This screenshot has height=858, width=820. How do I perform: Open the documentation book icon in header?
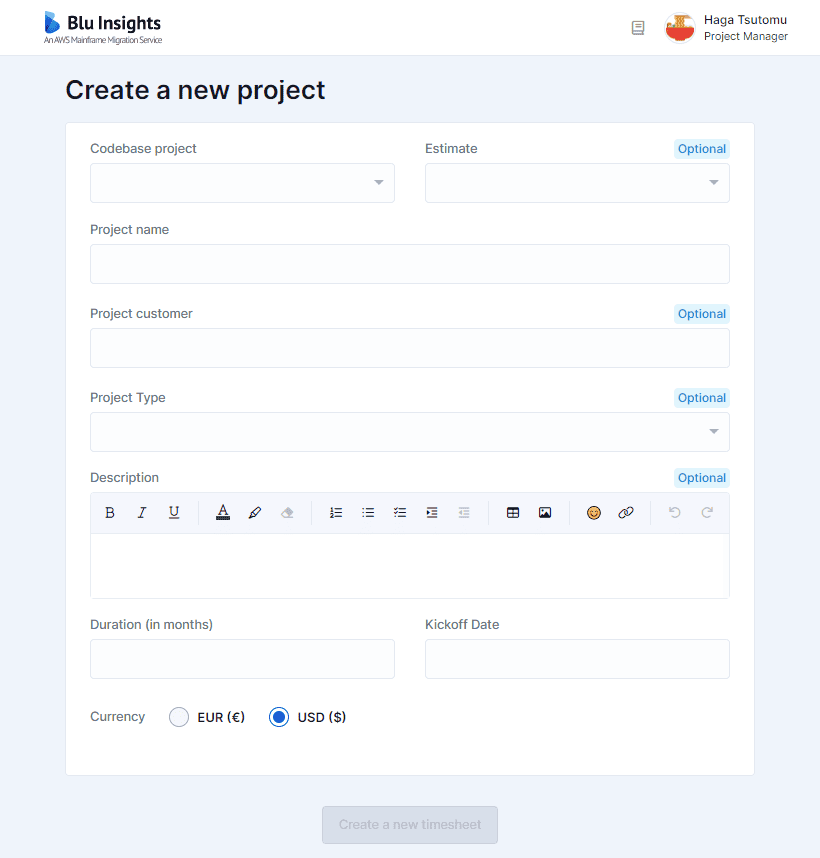click(638, 27)
